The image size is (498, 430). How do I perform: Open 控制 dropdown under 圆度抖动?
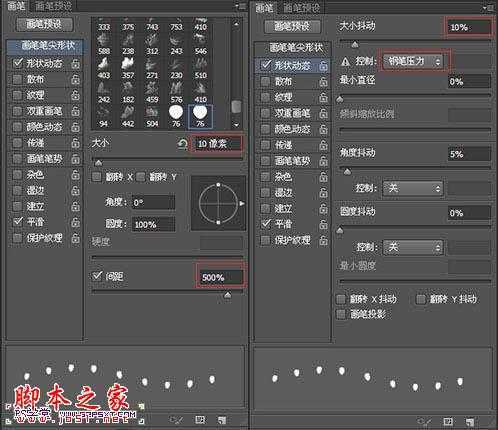point(413,247)
